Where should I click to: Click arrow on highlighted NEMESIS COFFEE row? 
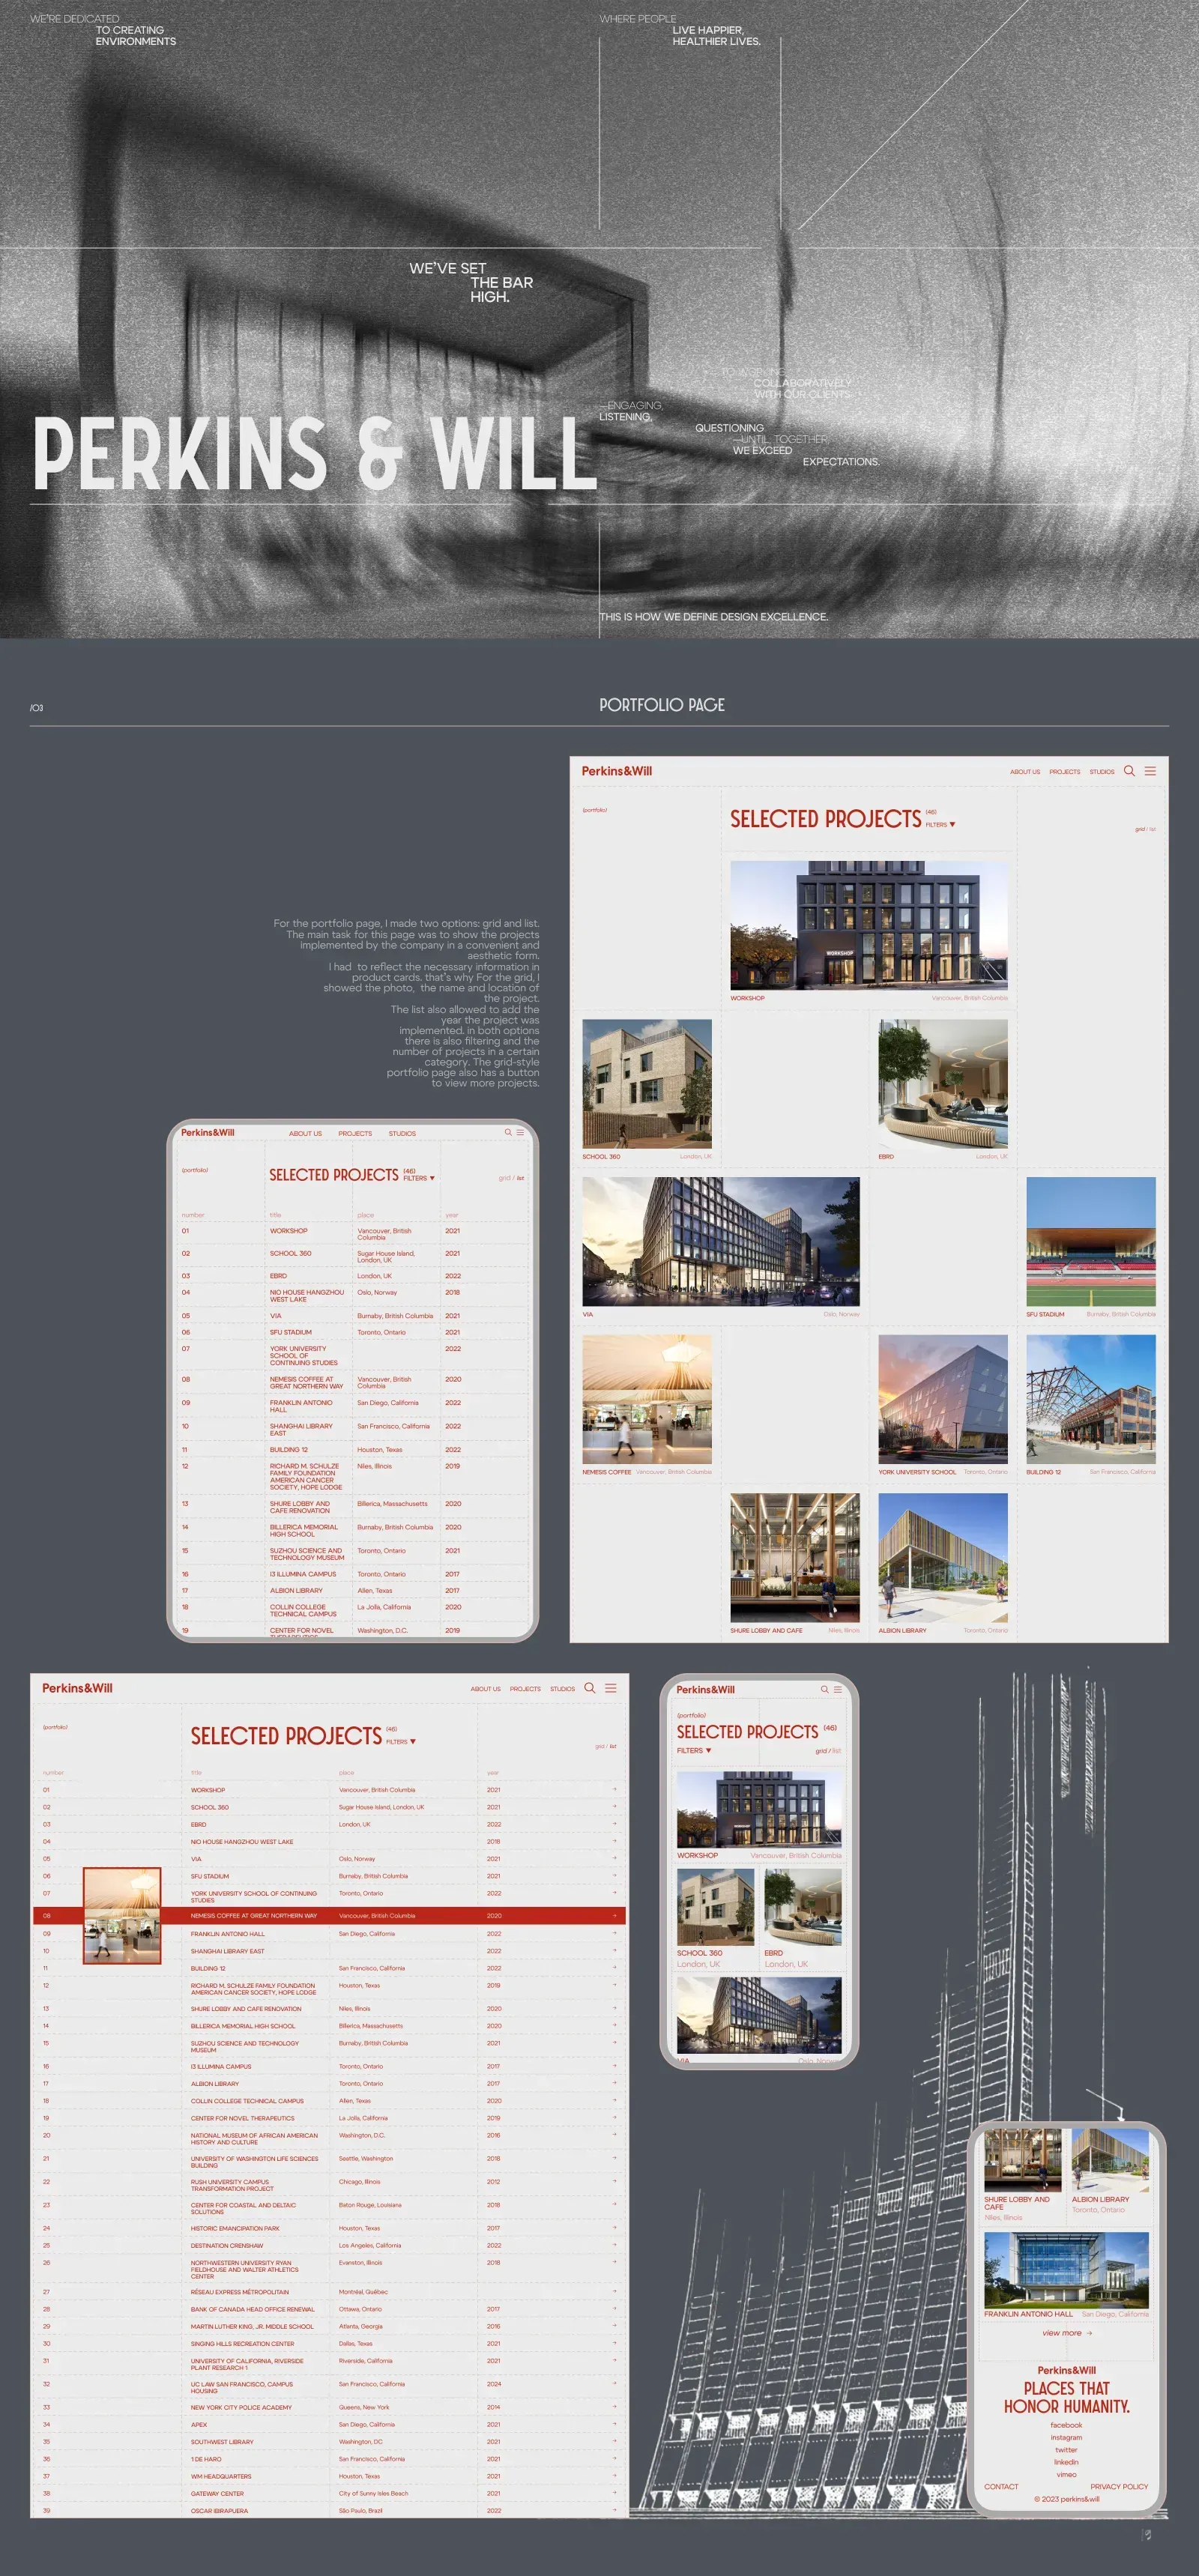(x=614, y=1916)
